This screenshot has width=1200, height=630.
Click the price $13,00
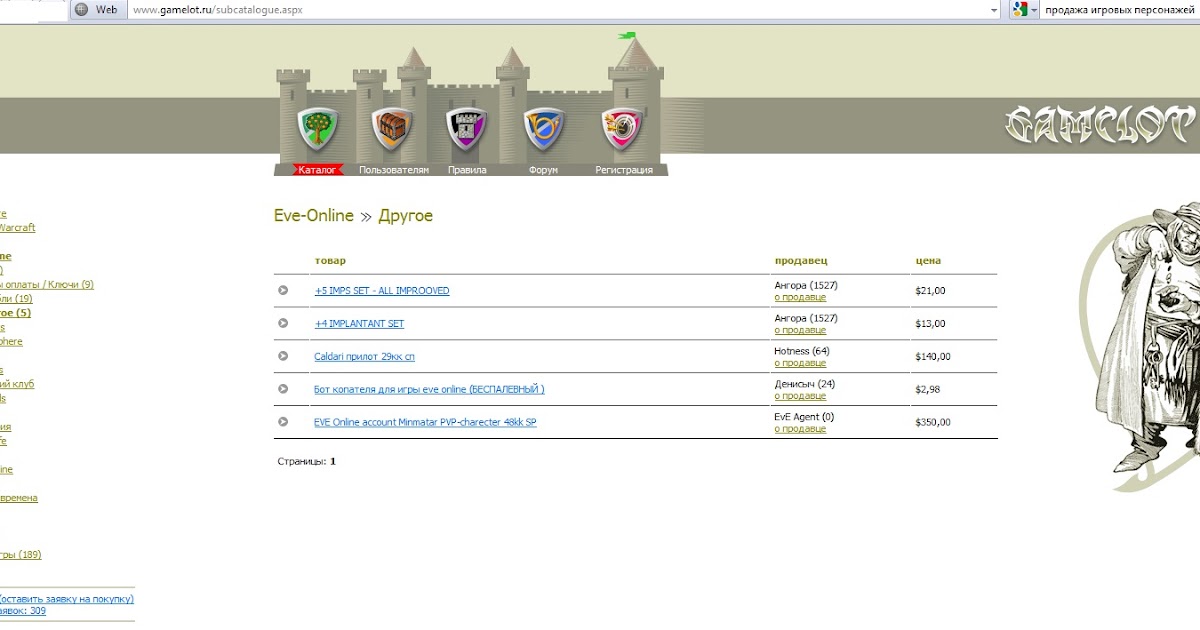(x=930, y=324)
